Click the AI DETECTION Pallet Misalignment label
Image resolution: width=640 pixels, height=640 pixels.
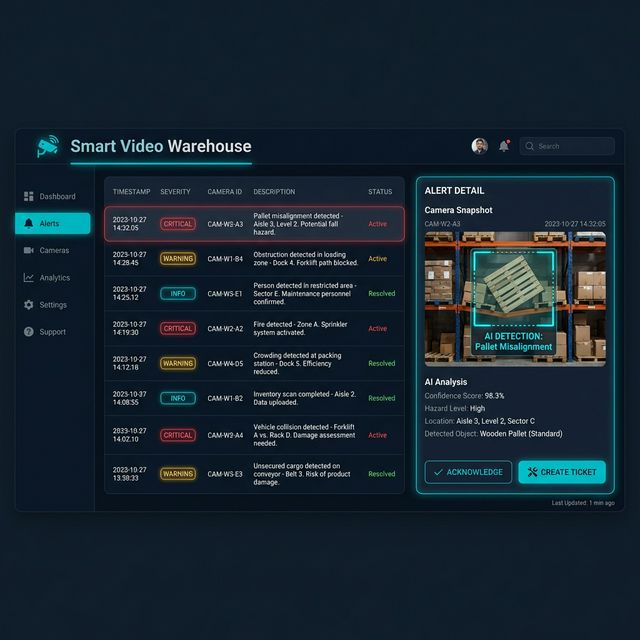click(513, 342)
